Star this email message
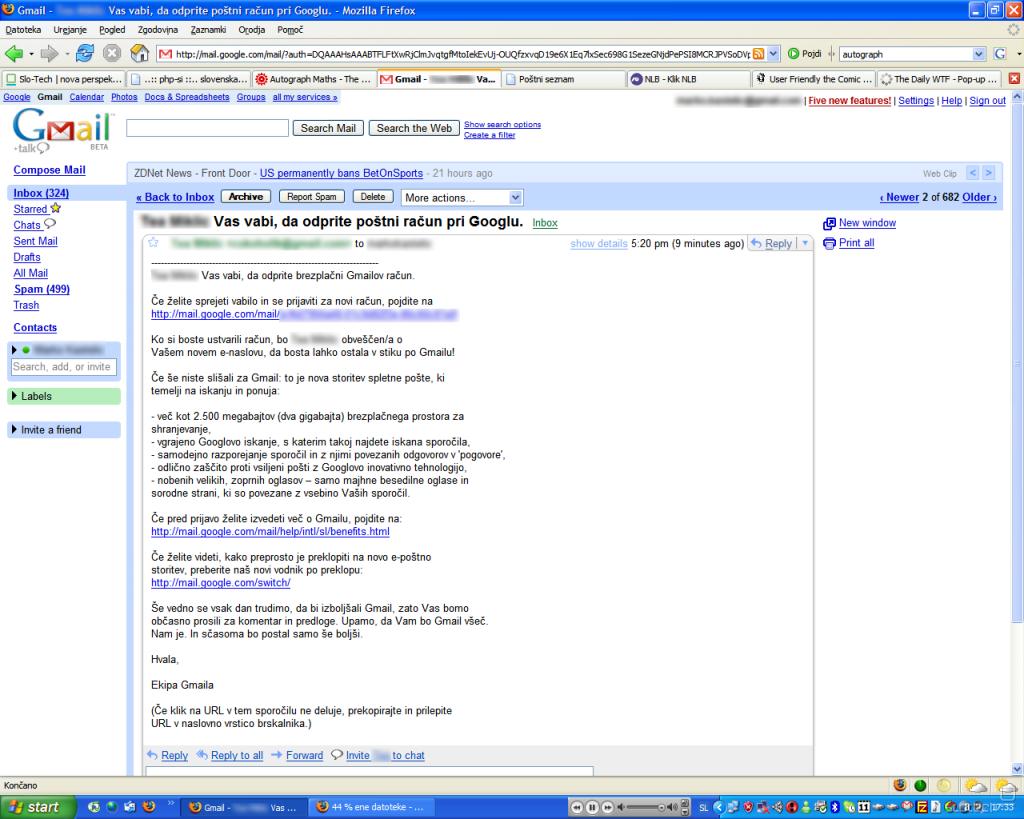1024x819 pixels. [153, 243]
